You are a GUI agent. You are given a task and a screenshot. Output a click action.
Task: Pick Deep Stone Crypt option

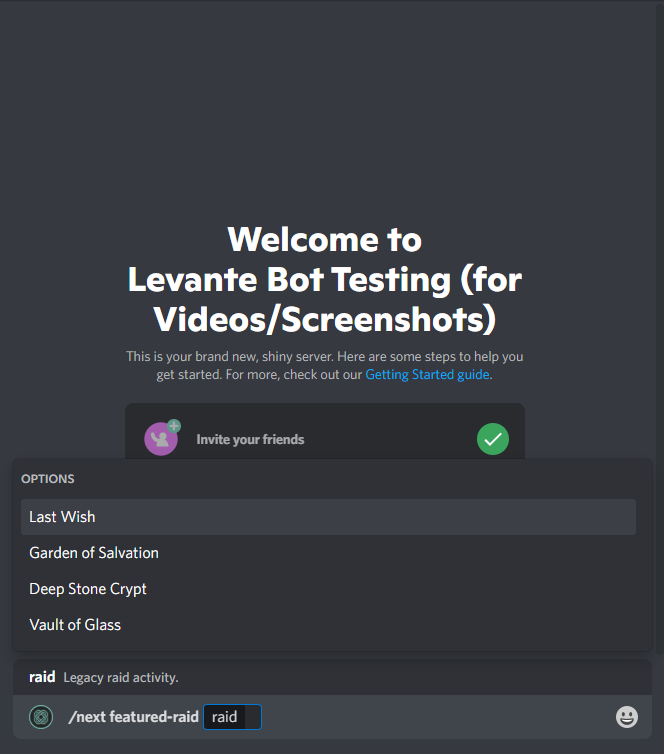(328, 589)
